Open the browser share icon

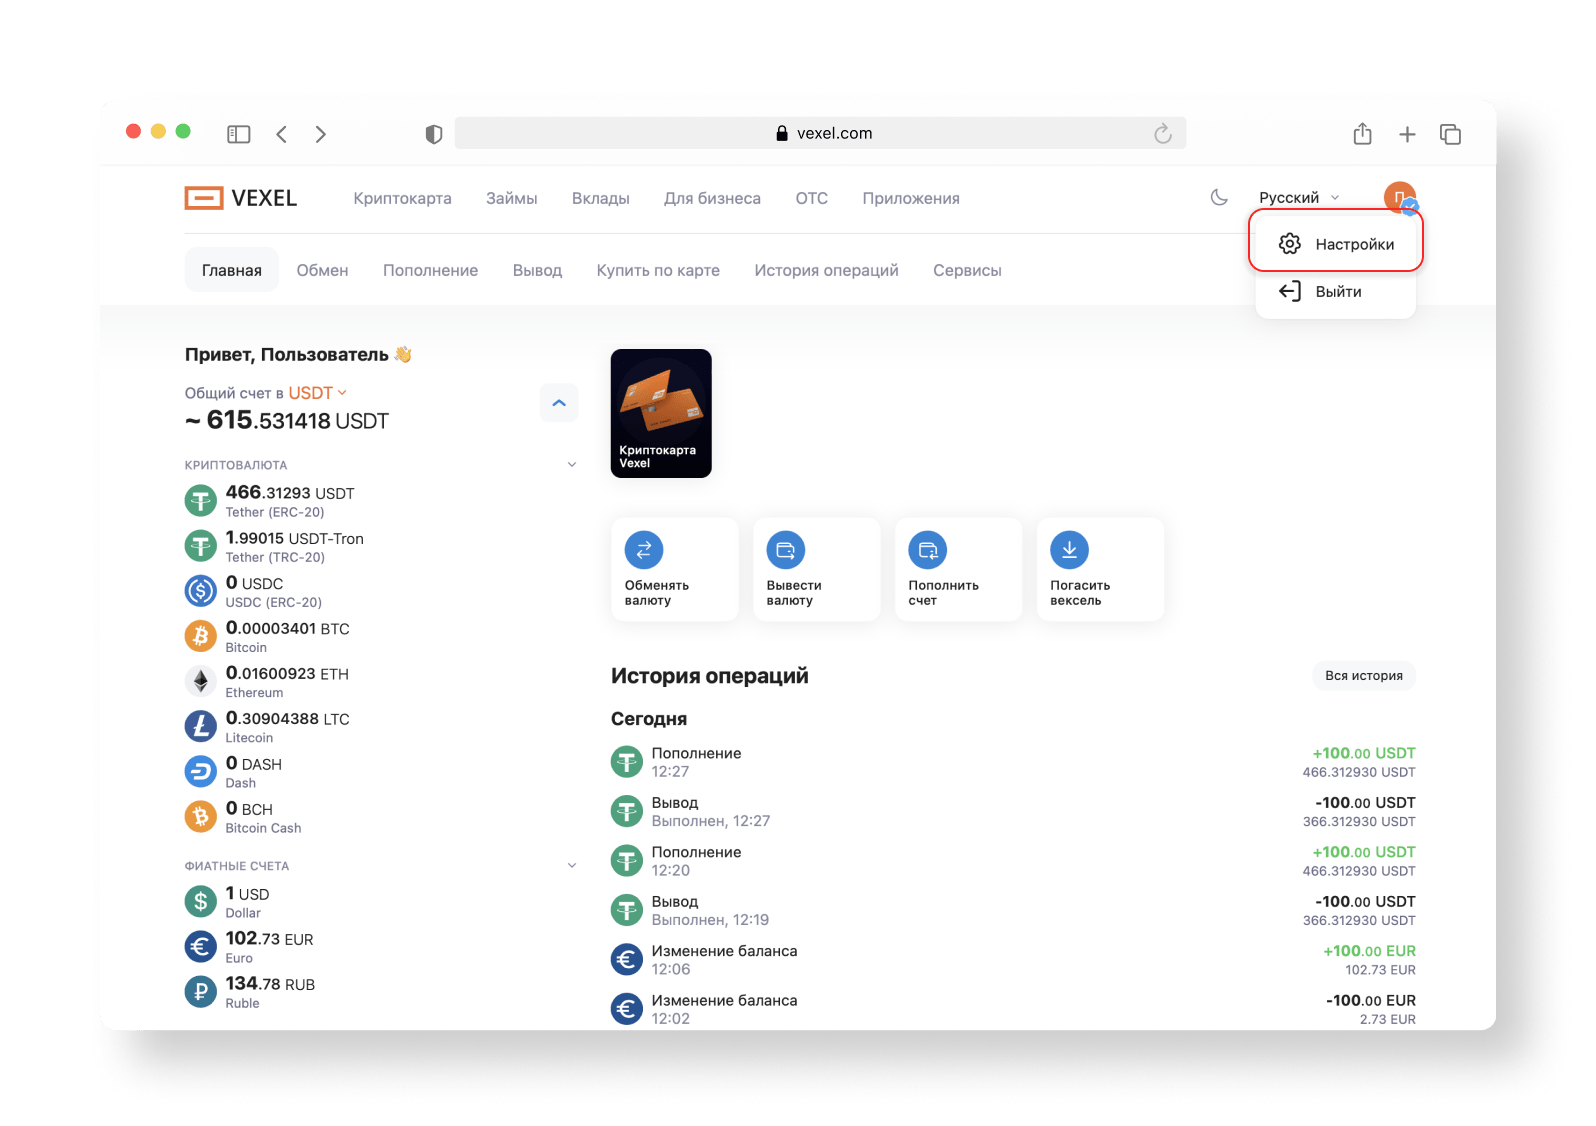click(x=1362, y=133)
